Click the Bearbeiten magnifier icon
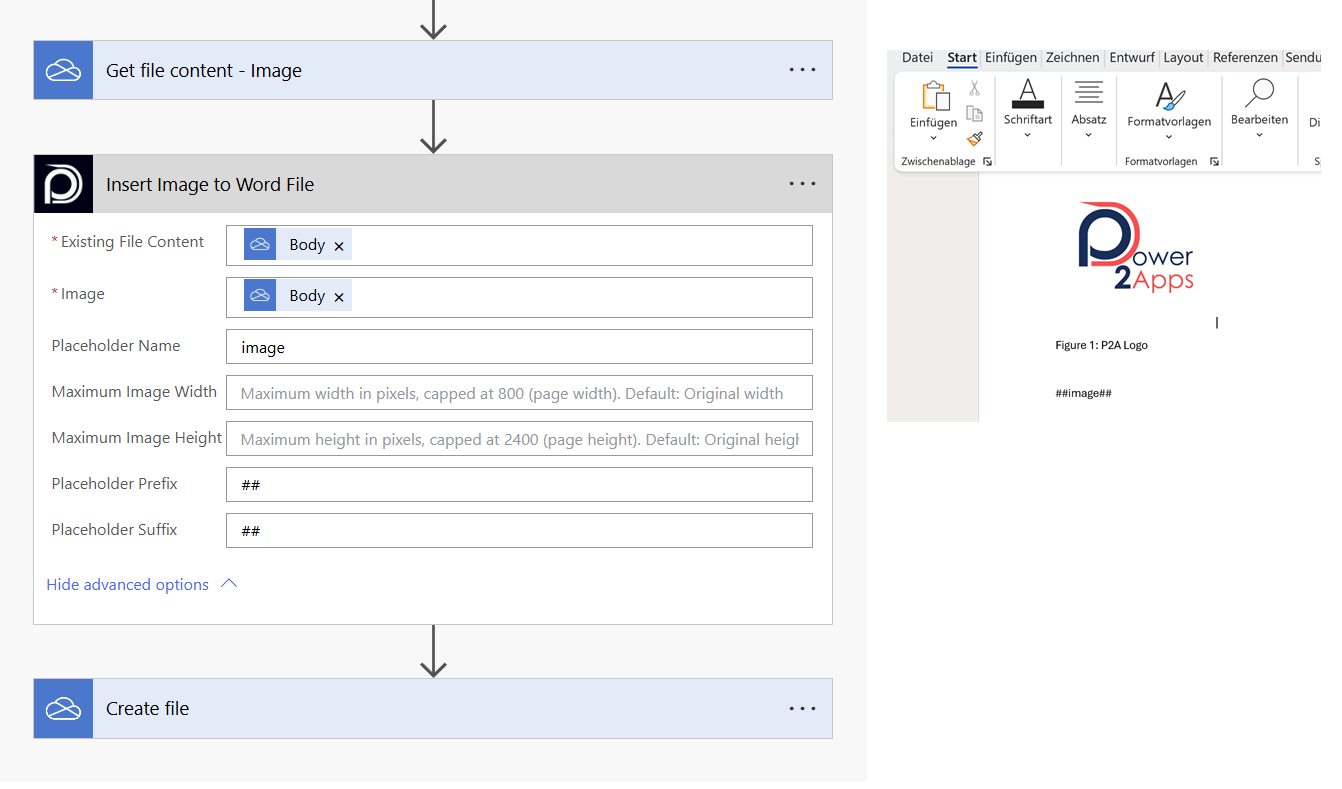The width and height of the screenshot is (1342, 789). point(1259,93)
